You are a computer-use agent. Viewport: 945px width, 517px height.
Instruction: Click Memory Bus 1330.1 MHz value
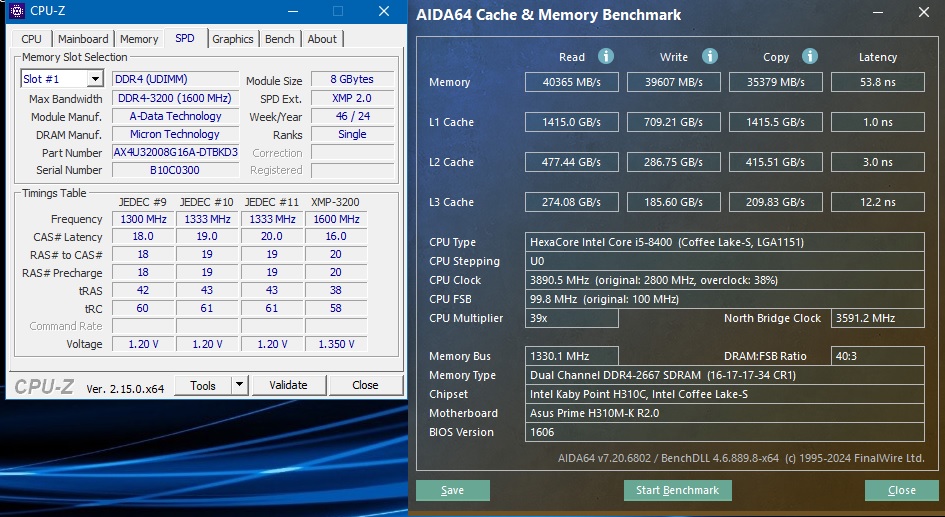pos(571,356)
